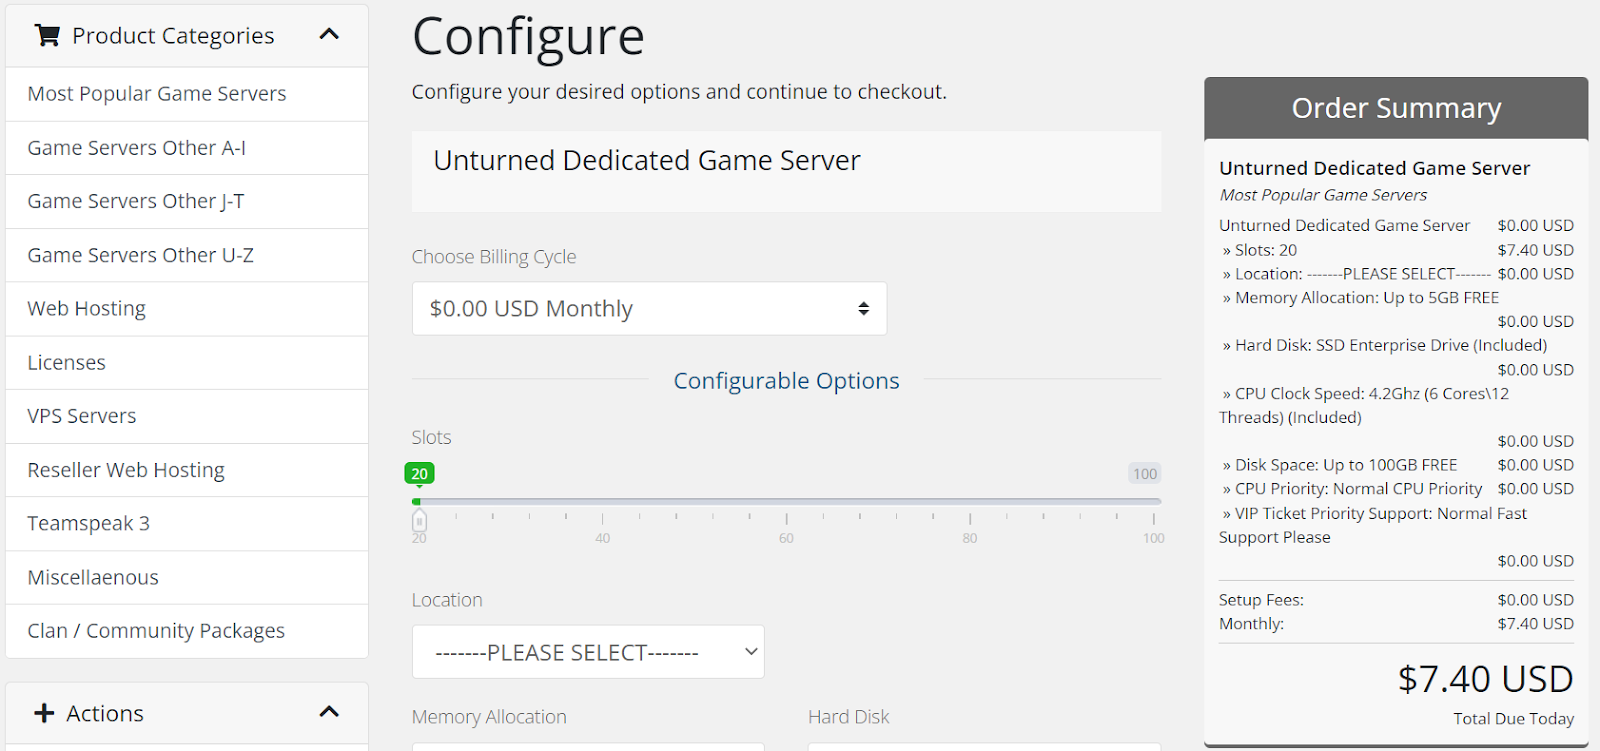The image size is (1600, 751).
Task: Click the Slots: 20 line in Order Summary
Action: [x=1396, y=250]
